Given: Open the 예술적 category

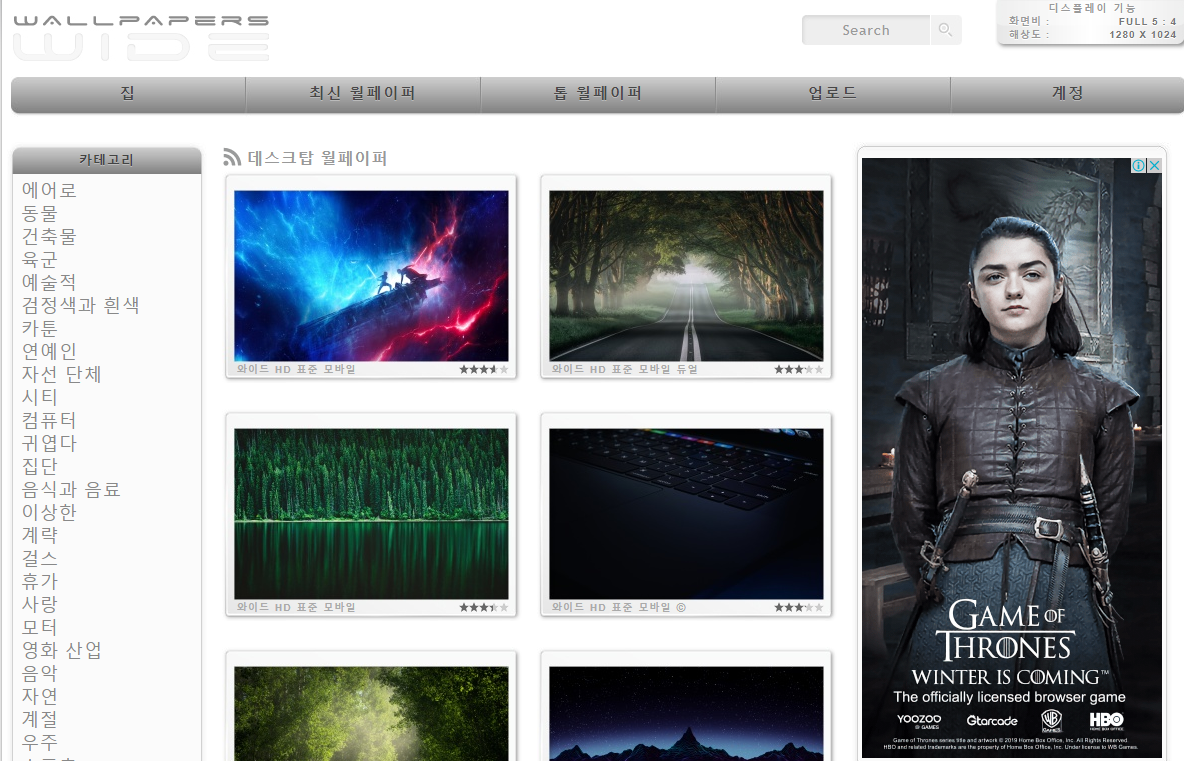Looking at the screenshot, I should [49, 282].
